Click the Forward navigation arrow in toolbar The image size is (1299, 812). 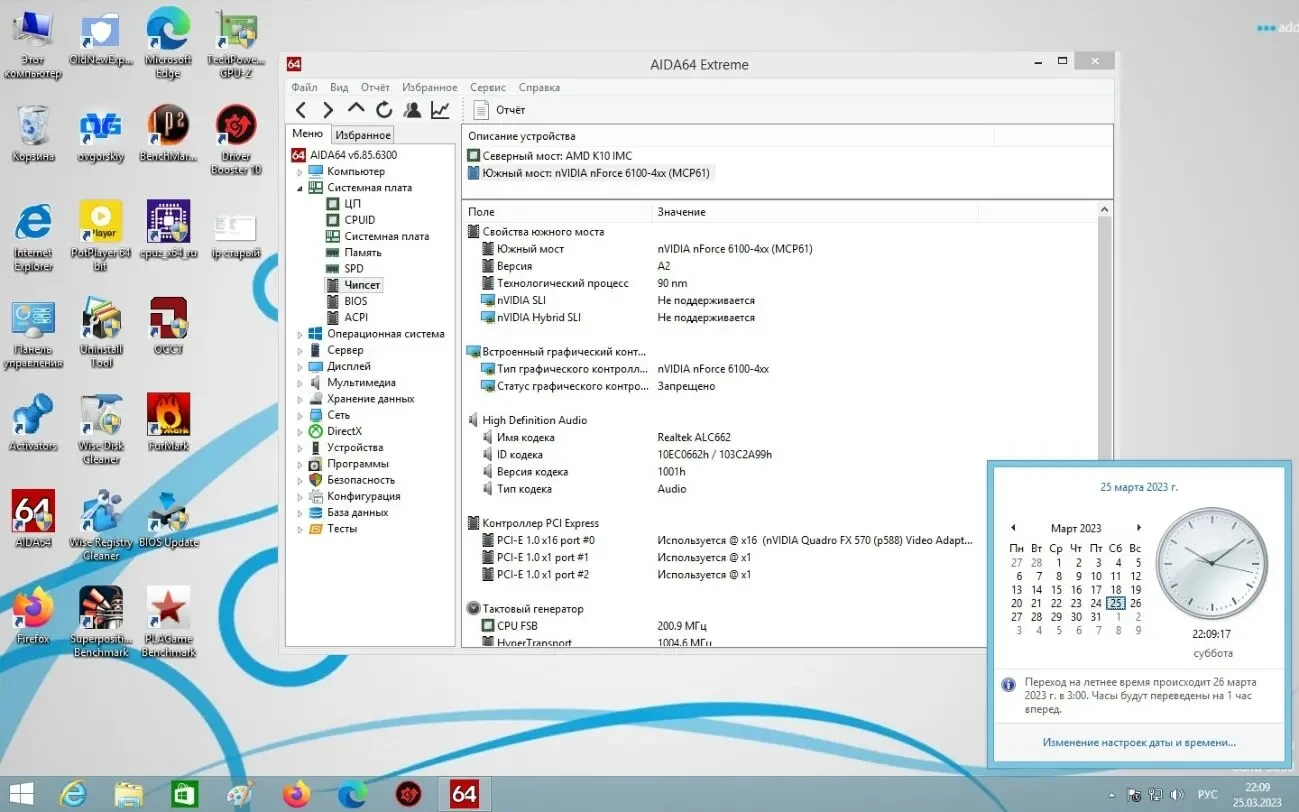point(326,109)
